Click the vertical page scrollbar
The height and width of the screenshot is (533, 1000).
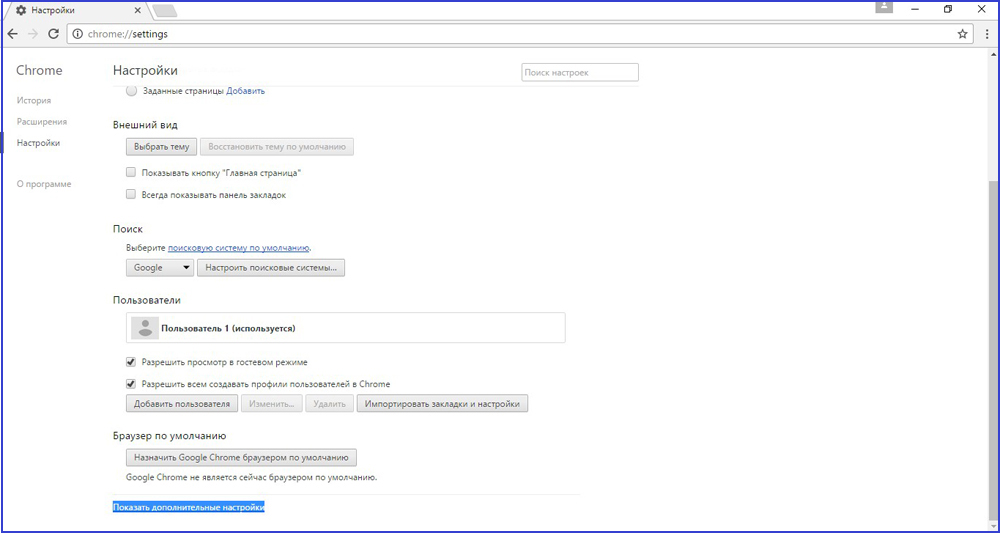click(991, 350)
